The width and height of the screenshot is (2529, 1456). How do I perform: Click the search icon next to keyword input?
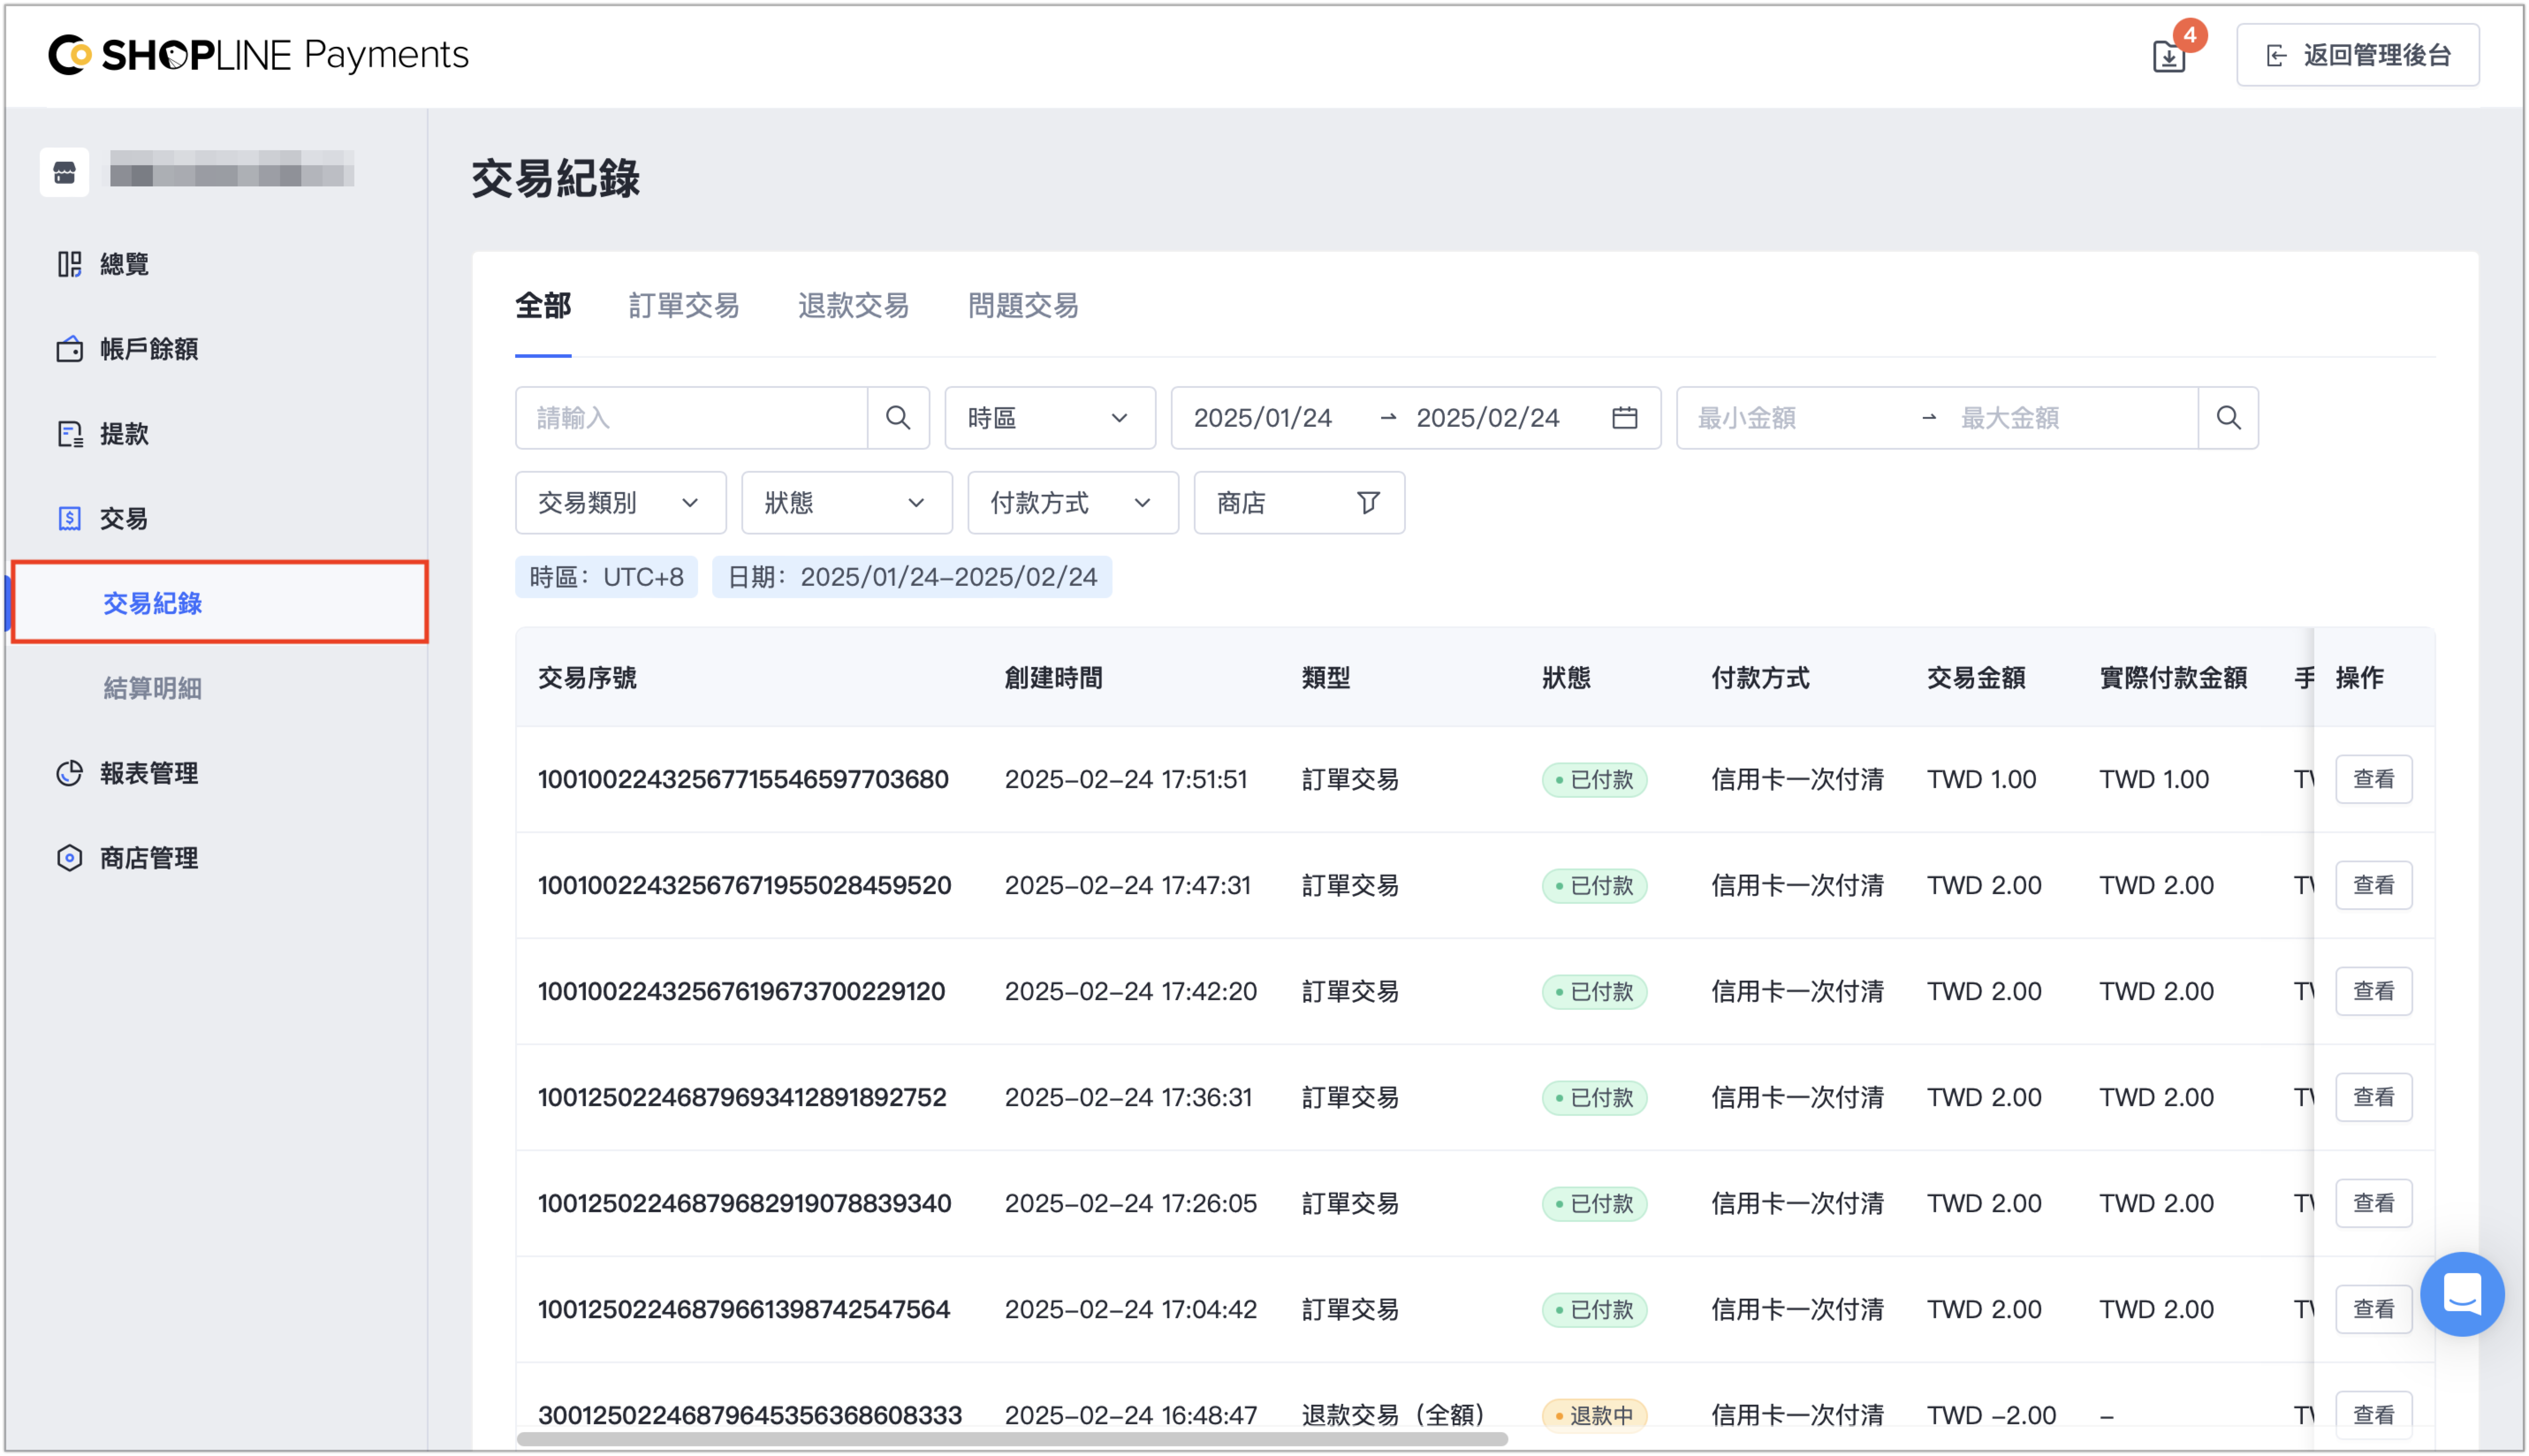pyautogui.click(x=898, y=418)
